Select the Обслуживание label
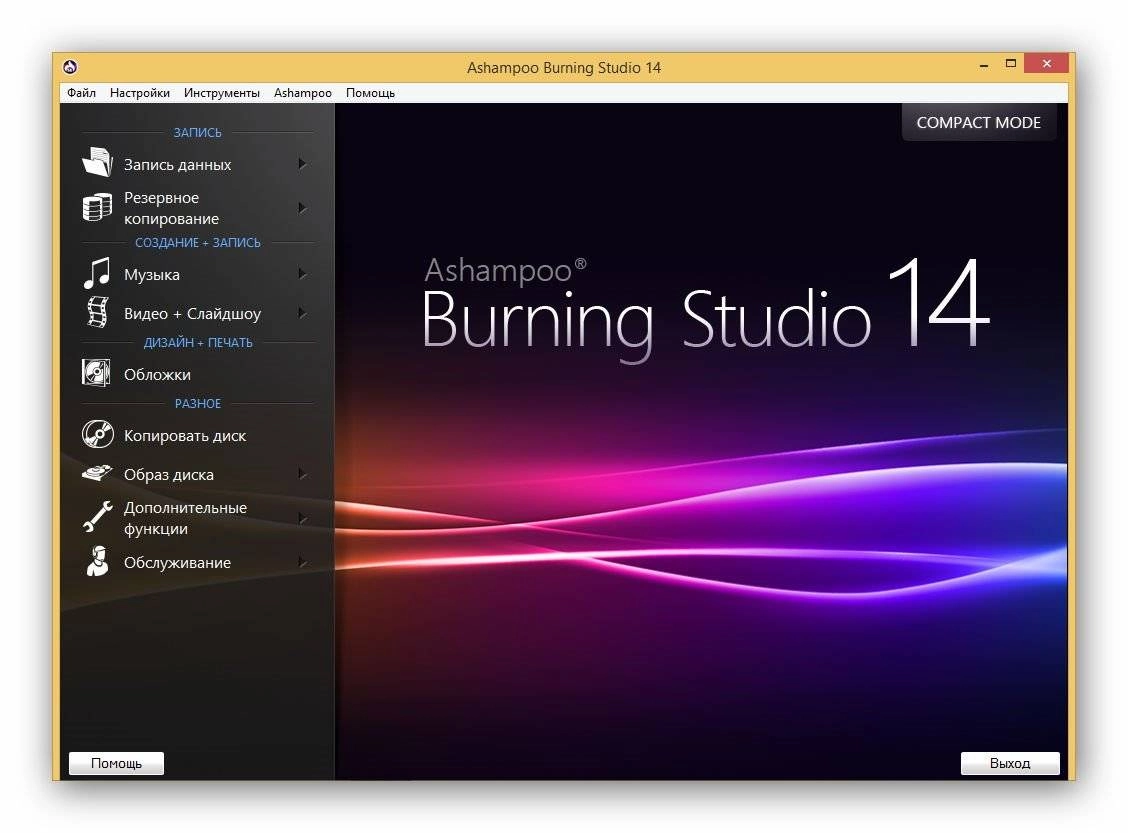Viewport: 1128px width, 833px height. pos(177,563)
